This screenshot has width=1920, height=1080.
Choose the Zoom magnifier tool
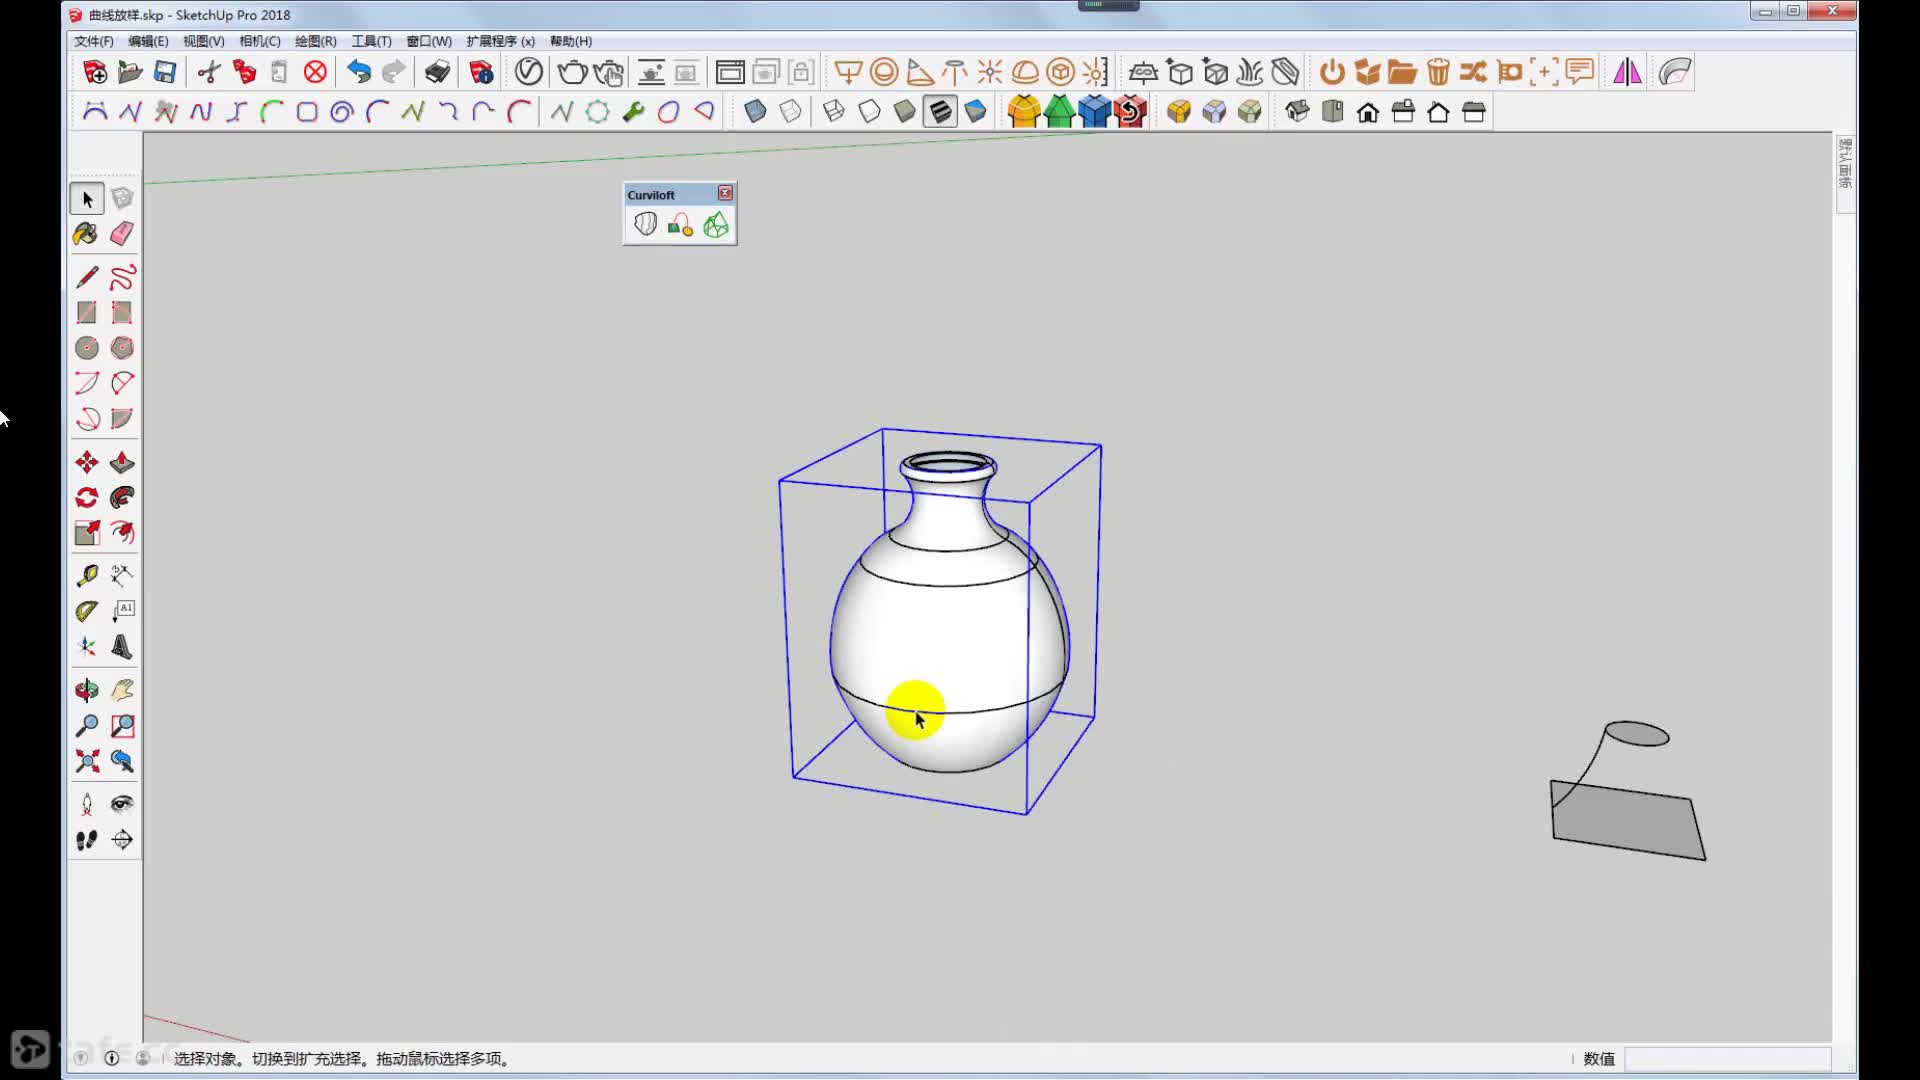87,726
